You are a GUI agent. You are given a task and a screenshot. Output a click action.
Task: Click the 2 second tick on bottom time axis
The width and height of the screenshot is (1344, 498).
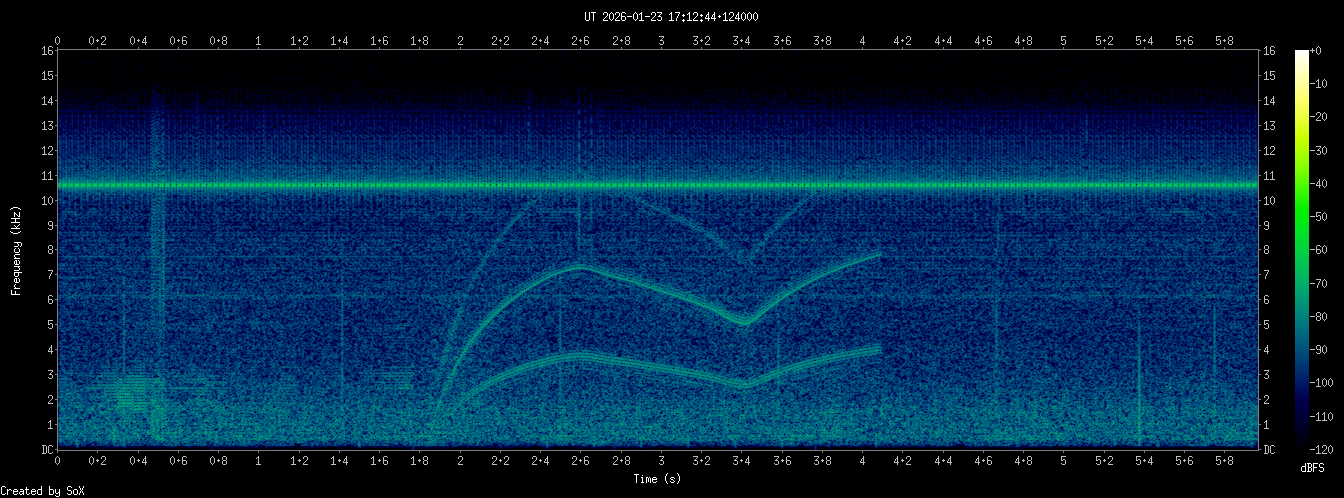[460, 462]
